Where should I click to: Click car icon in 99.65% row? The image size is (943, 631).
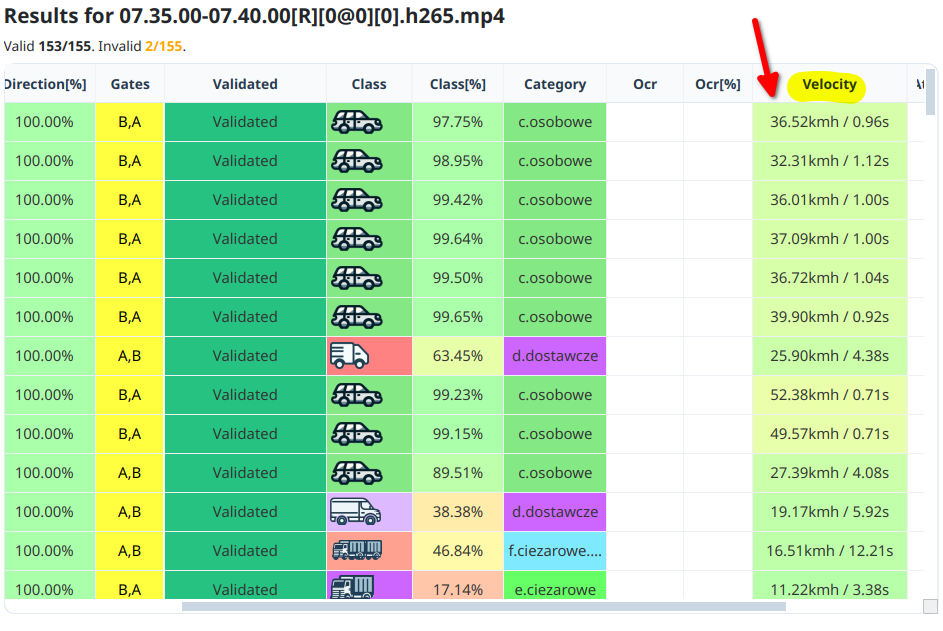click(x=357, y=317)
